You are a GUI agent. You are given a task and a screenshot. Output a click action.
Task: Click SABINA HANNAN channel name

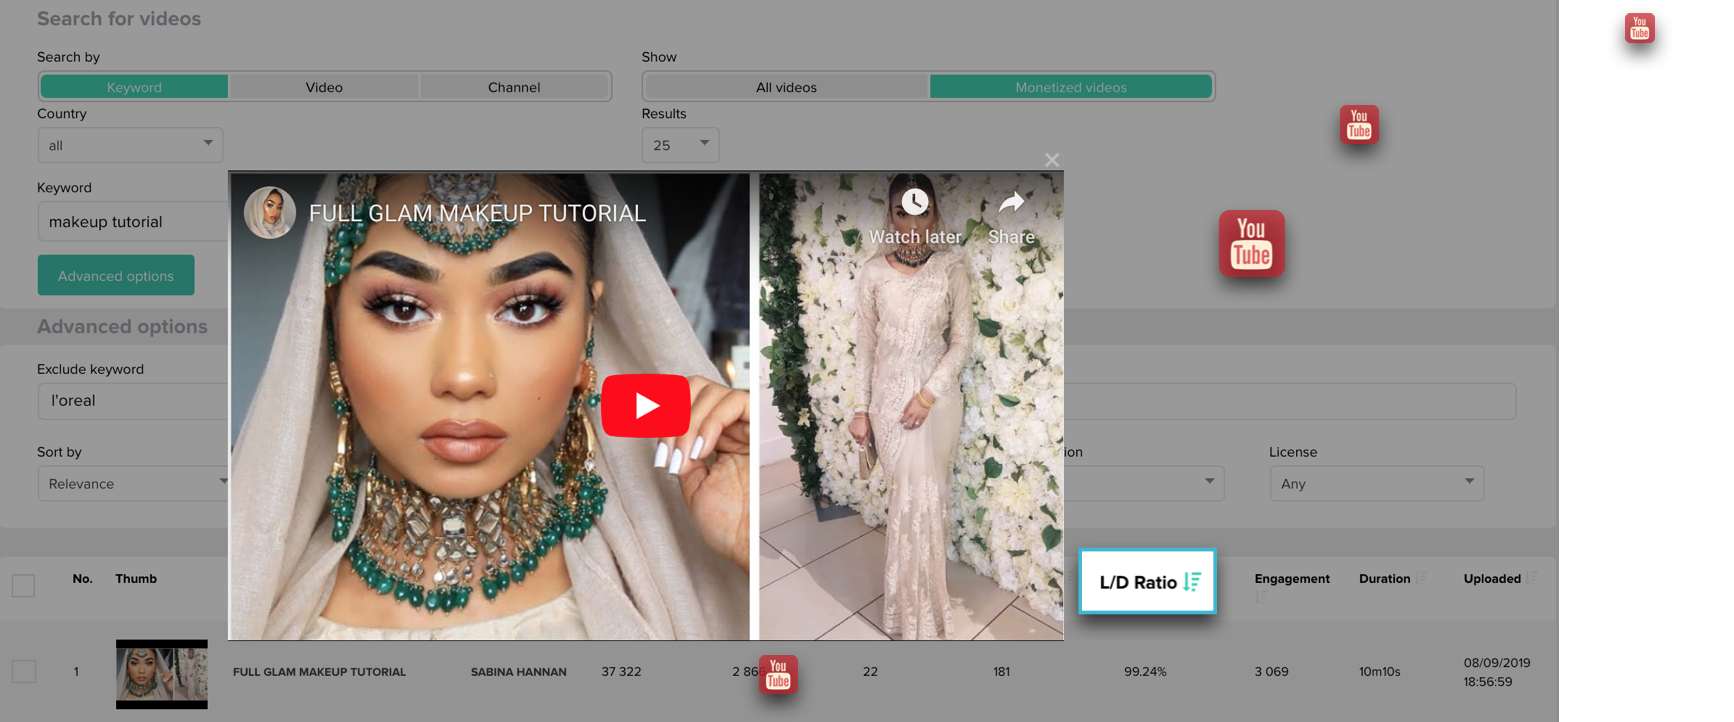(518, 672)
